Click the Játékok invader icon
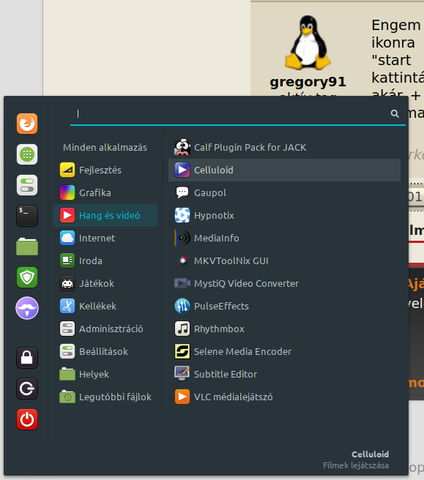The height and width of the screenshot is (480, 424). click(67, 283)
